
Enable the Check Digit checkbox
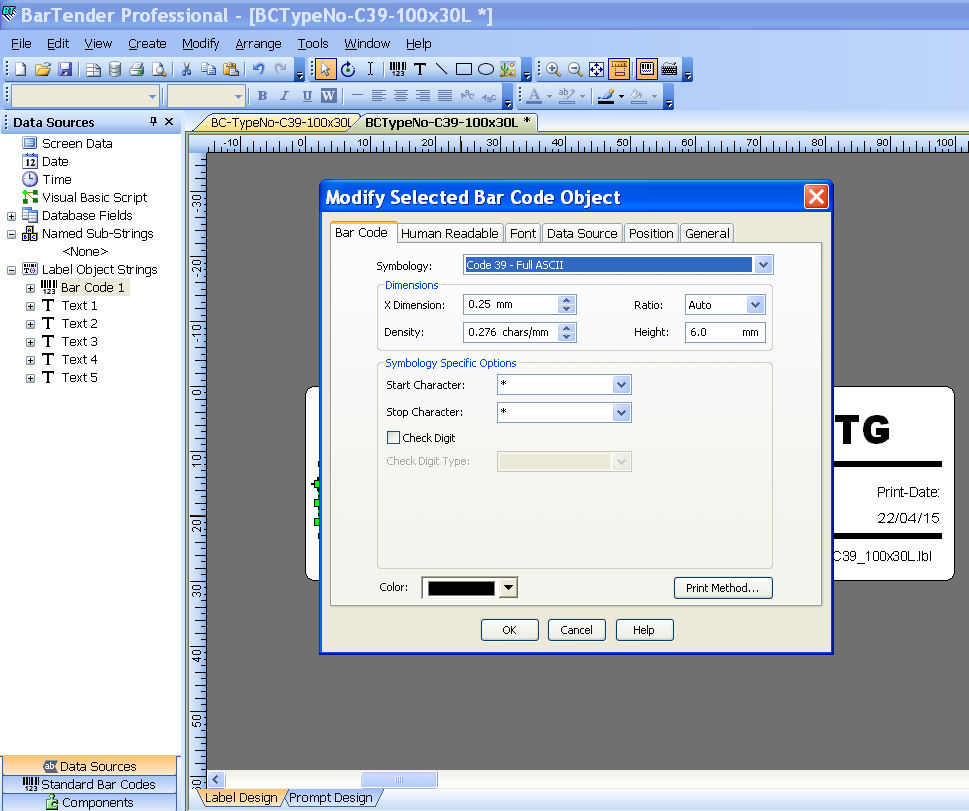(x=393, y=438)
